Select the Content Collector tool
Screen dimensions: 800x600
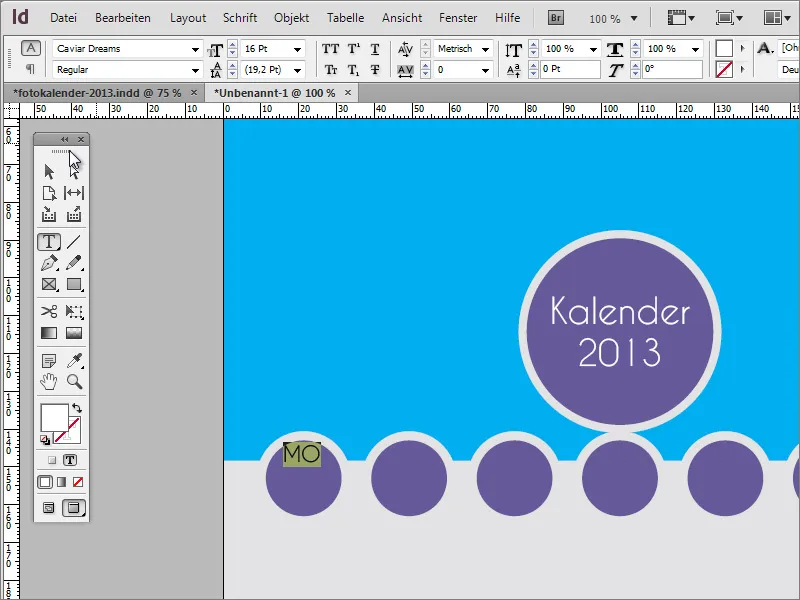[49, 214]
